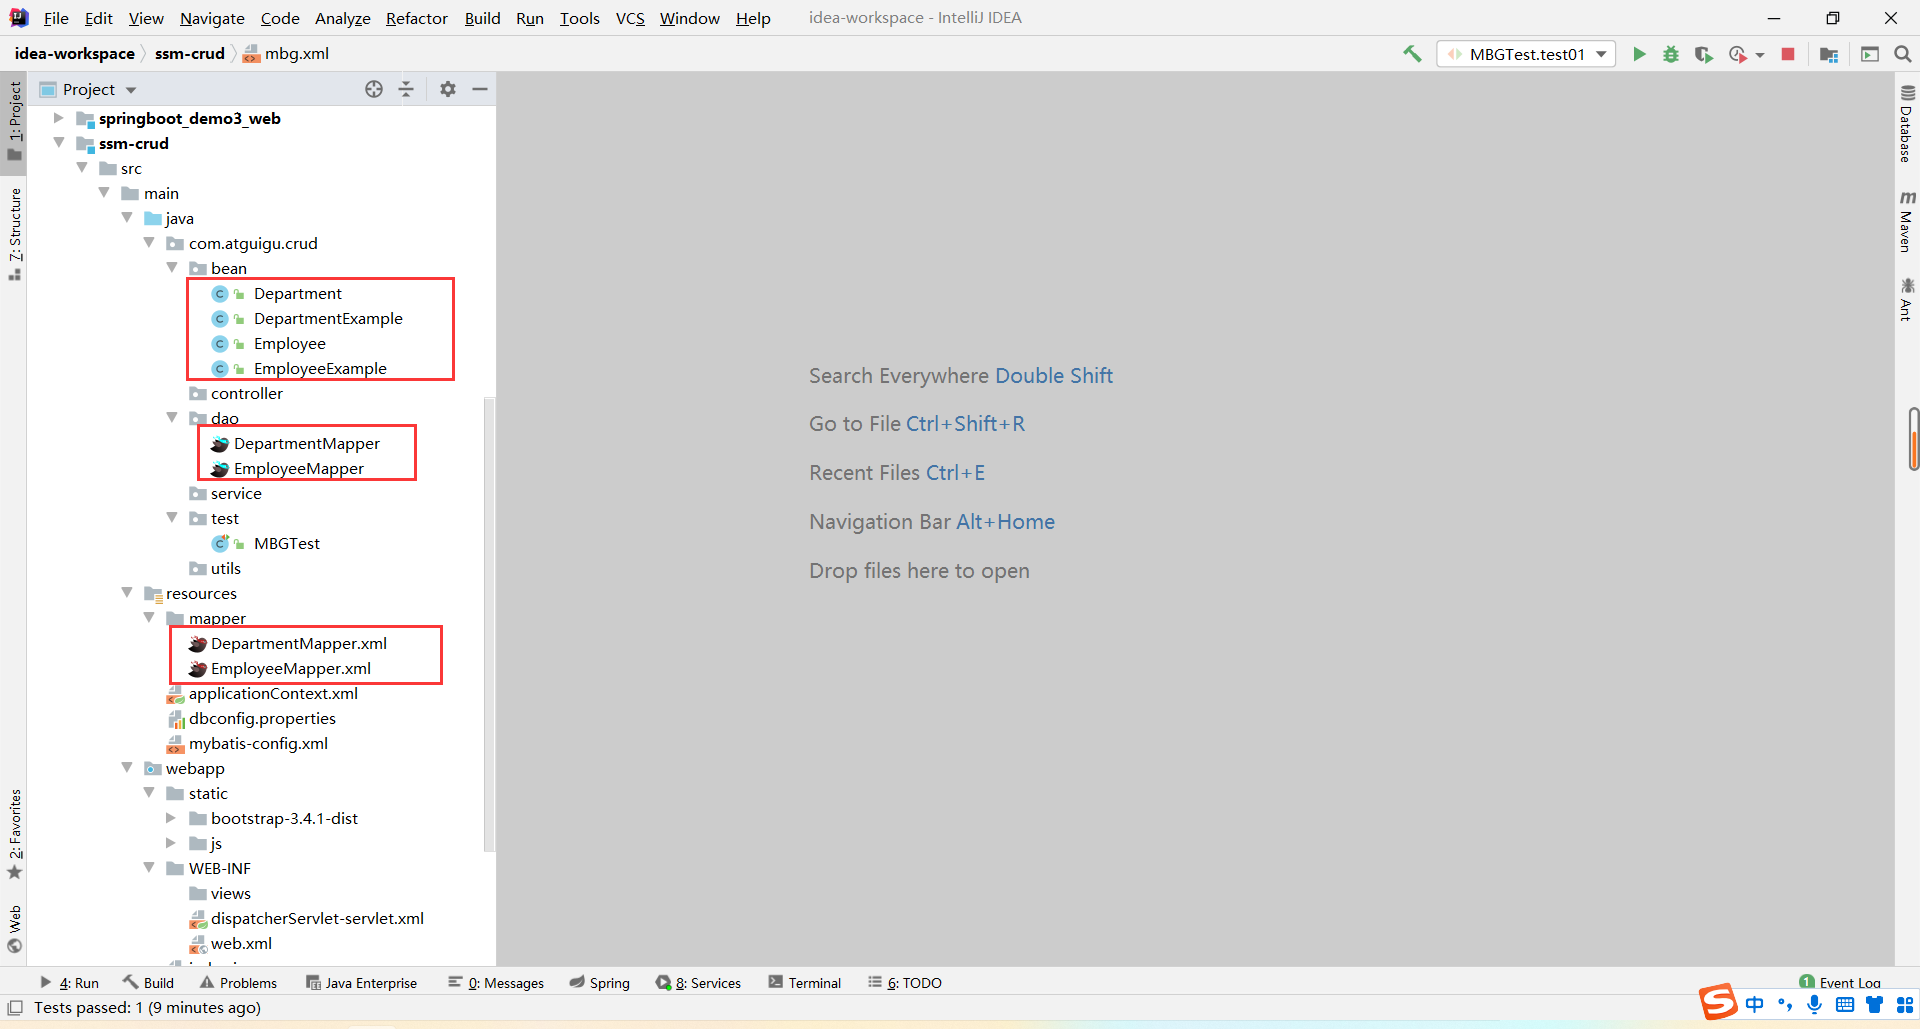Open the Terminal tool window

(x=805, y=983)
